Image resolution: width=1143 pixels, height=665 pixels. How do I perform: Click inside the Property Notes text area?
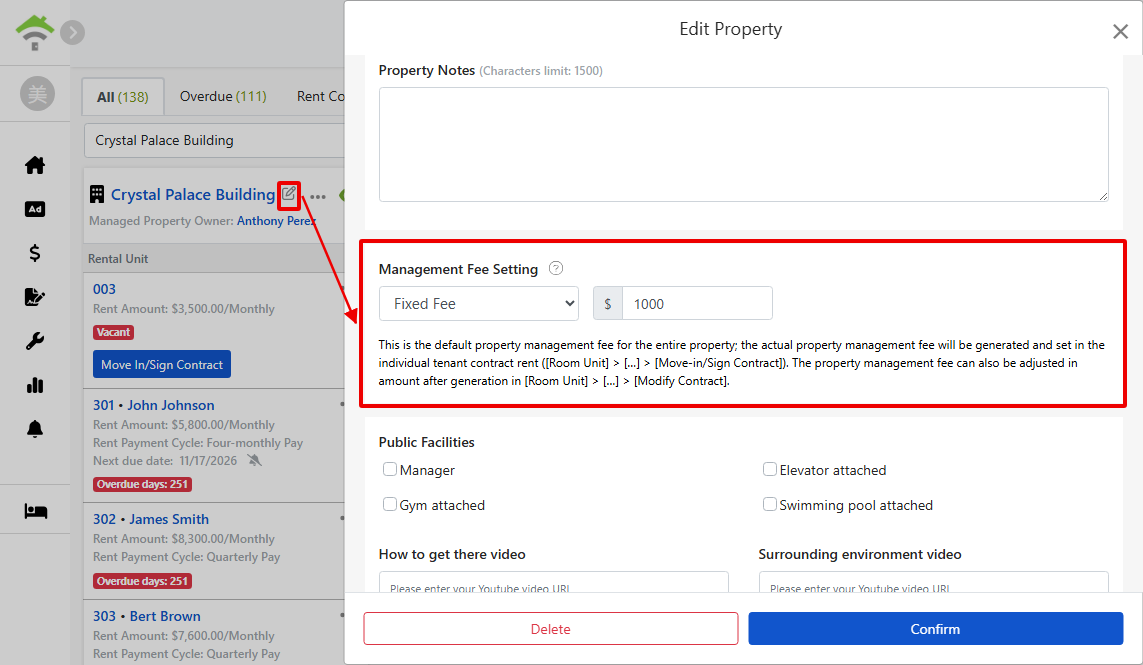coord(744,144)
